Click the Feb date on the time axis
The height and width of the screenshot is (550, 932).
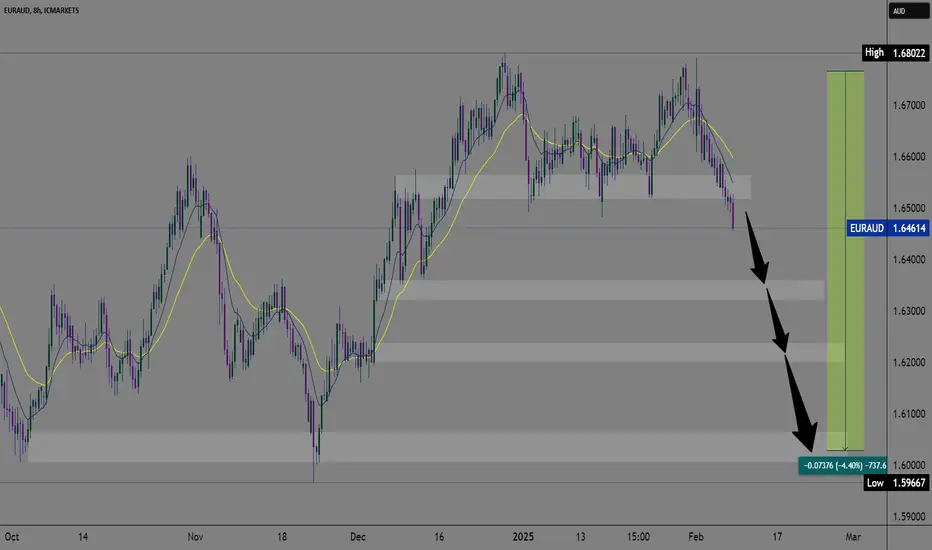pyautogui.click(x=696, y=537)
